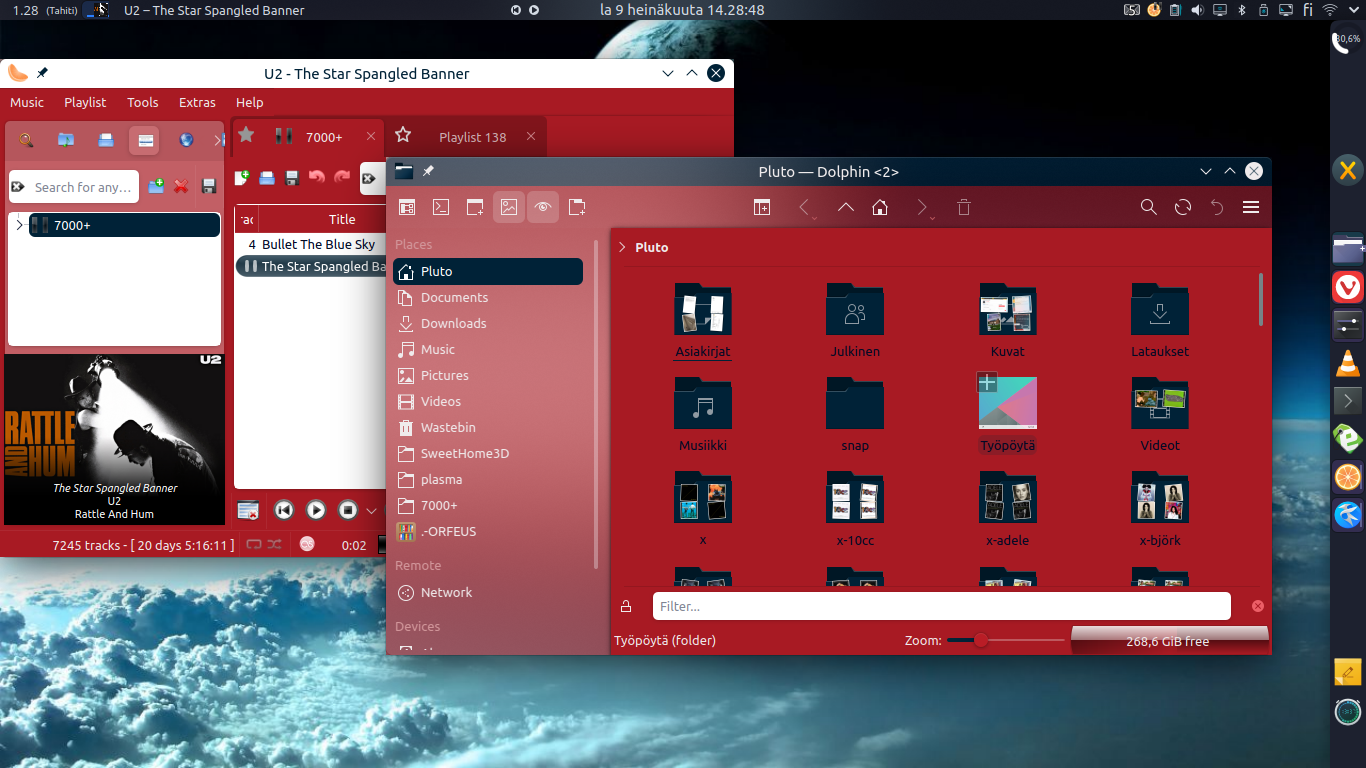Open the Playlist menu in Clementine
The width and height of the screenshot is (1366, 768).
point(85,102)
